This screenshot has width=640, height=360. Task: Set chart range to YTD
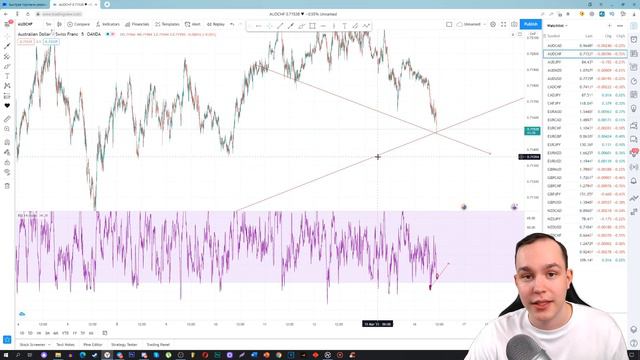click(65, 333)
